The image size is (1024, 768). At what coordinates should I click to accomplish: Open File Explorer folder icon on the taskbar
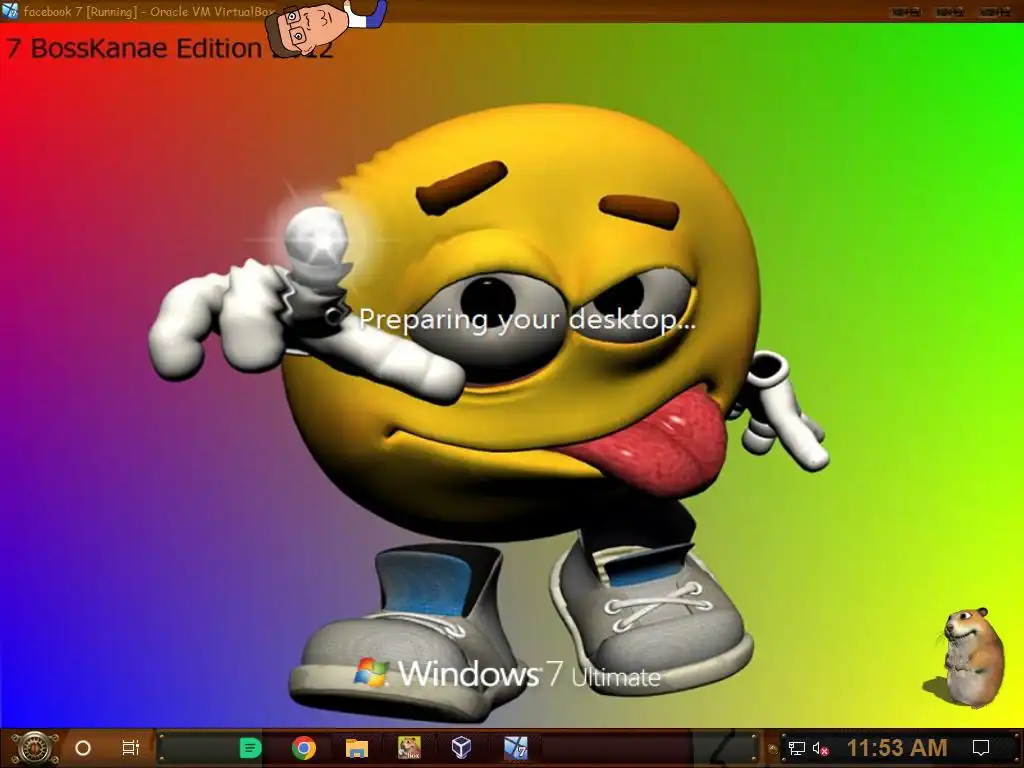tap(357, 748)
